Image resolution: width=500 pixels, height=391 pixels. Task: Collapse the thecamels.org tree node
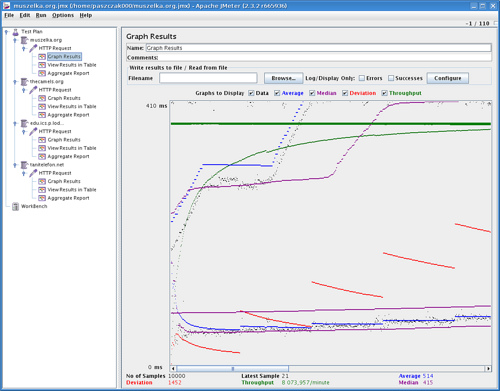[15, 82]
